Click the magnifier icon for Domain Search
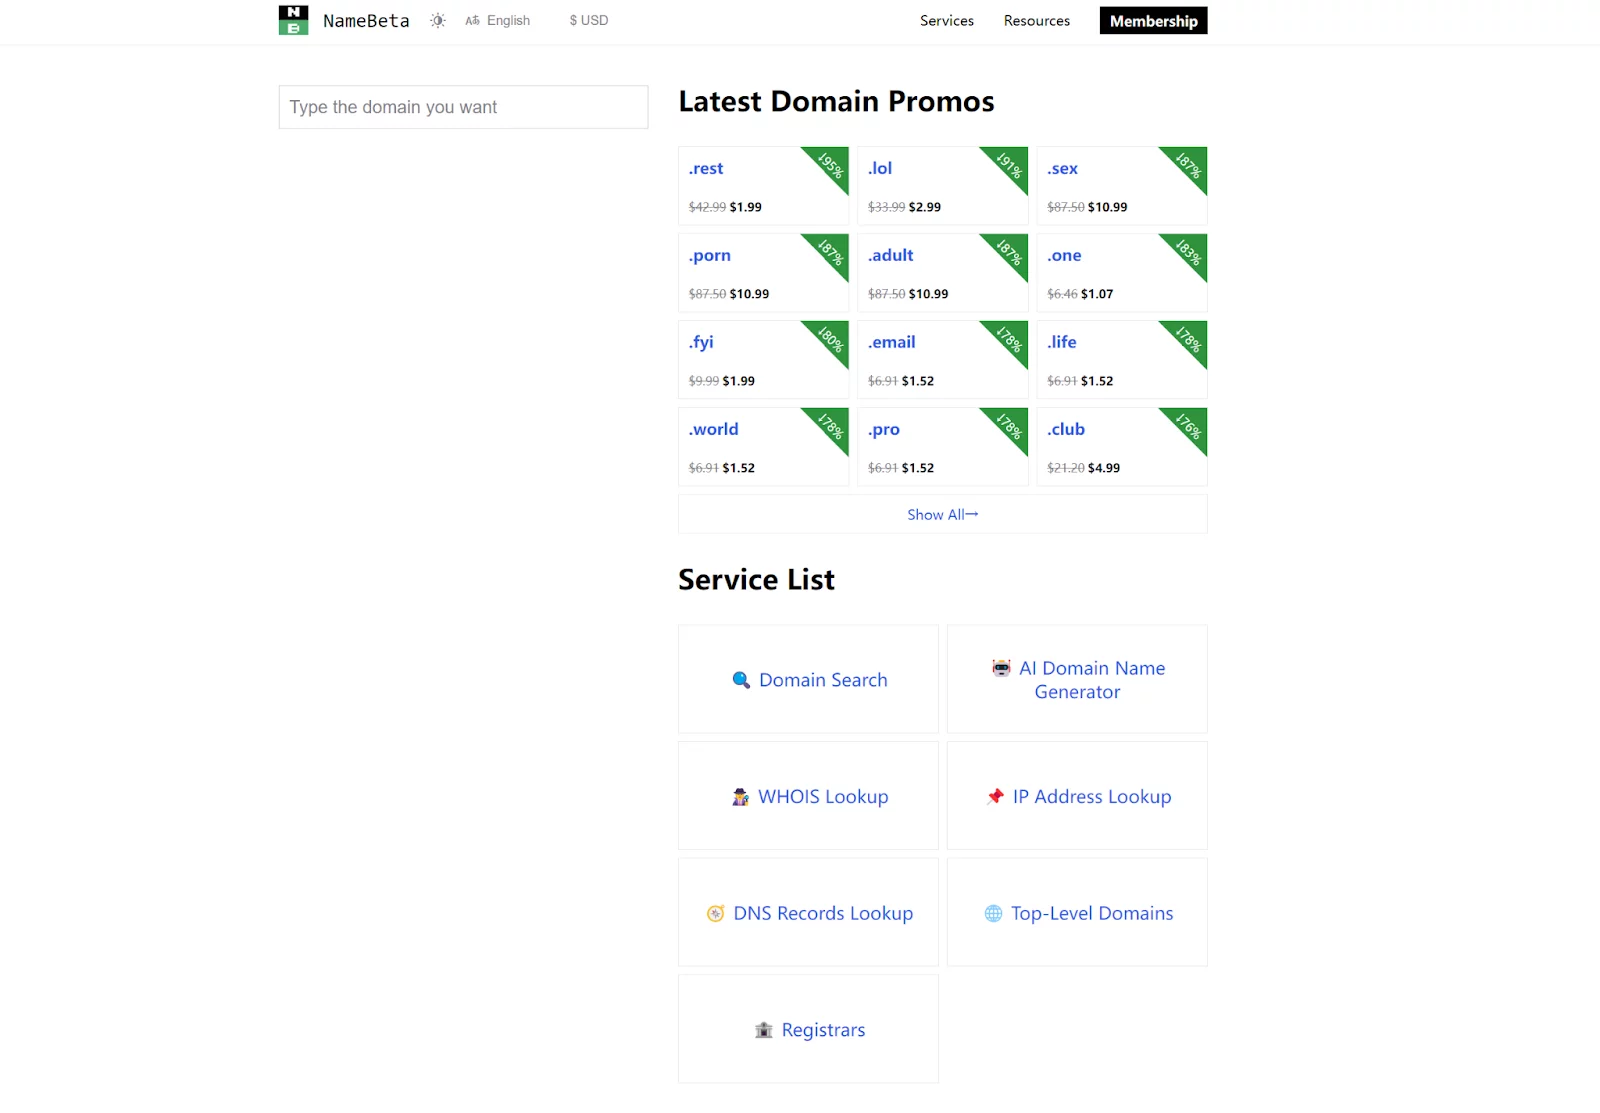1600x1113 pixels. [741, 680]
